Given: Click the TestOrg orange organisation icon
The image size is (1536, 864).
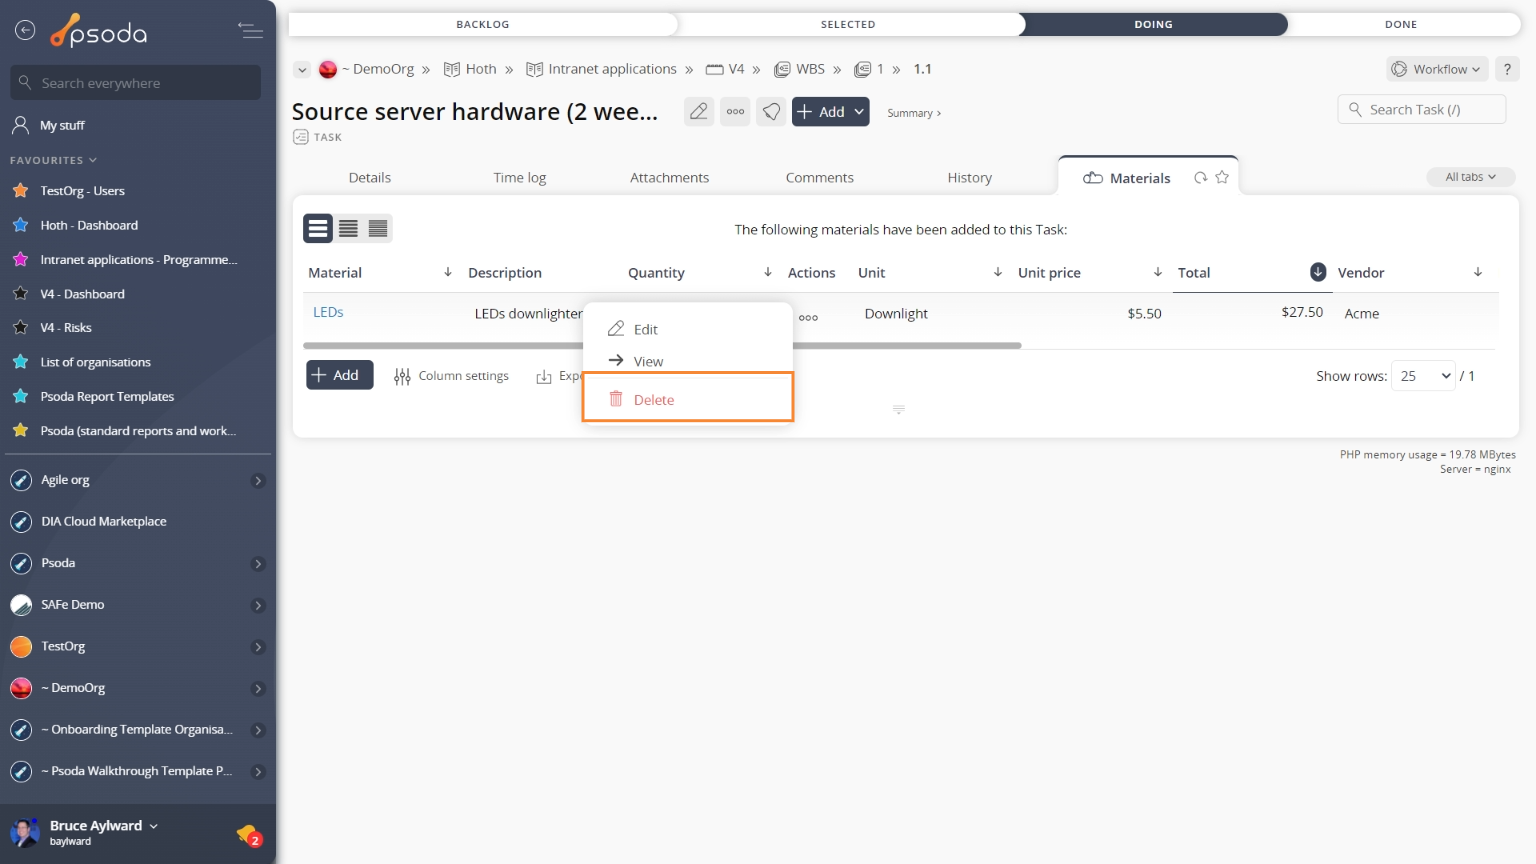Looking at the screenshot, I should pos(21,647).
